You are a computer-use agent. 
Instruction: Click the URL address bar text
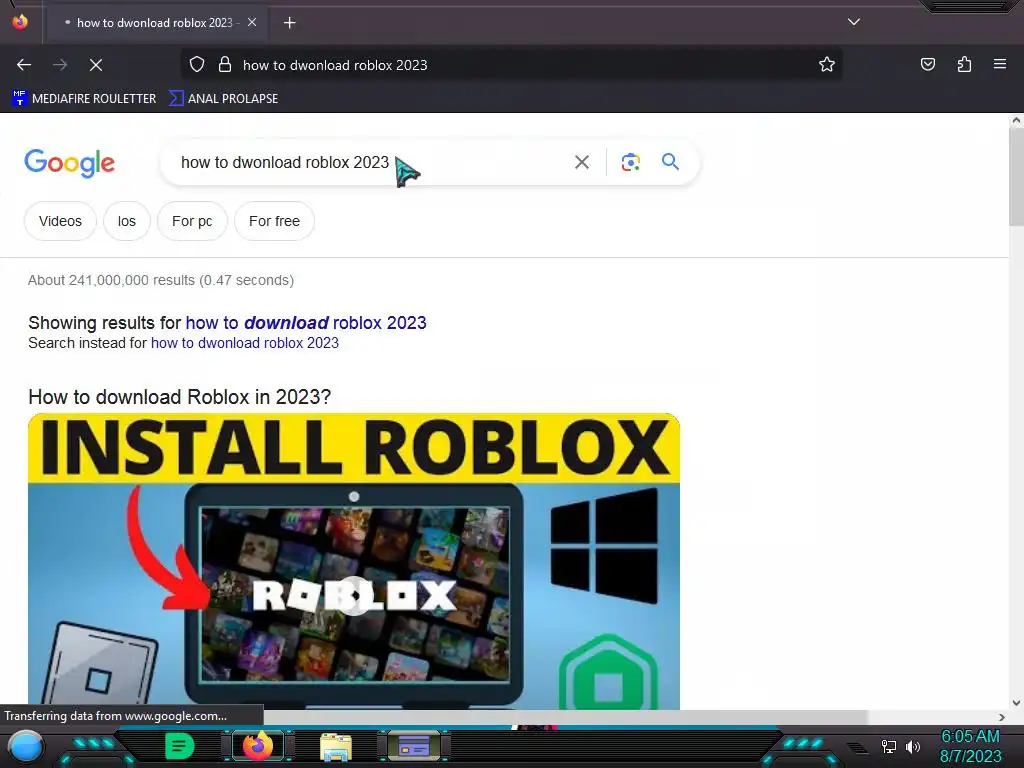click(x=335, y=65)
